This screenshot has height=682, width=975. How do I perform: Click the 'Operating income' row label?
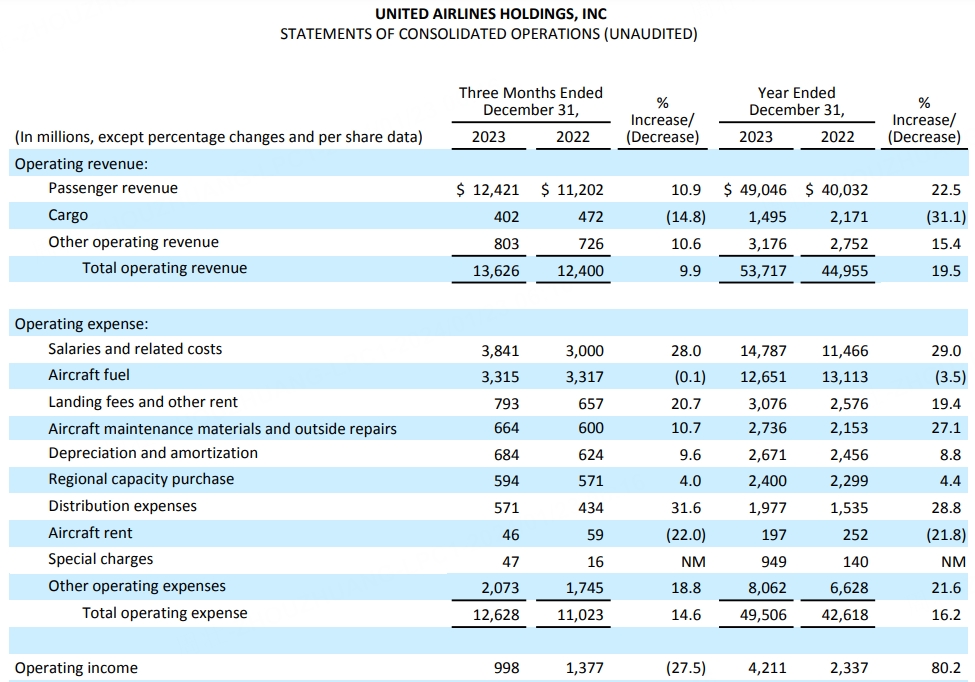[76, 668]
